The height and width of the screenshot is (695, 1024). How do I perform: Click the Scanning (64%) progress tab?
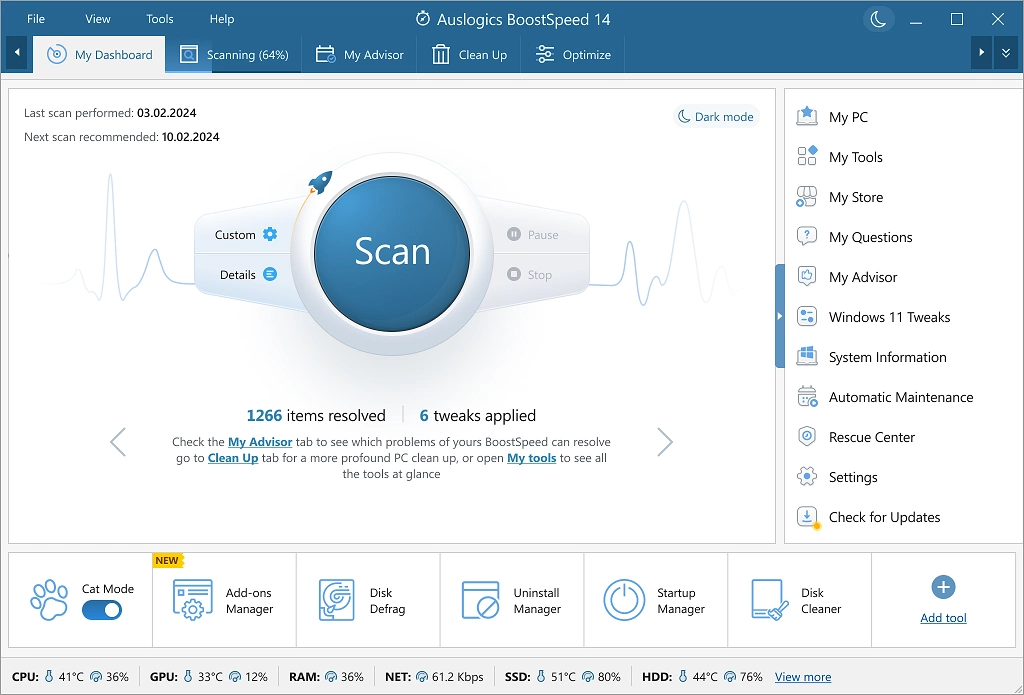[x=235, y=55]
